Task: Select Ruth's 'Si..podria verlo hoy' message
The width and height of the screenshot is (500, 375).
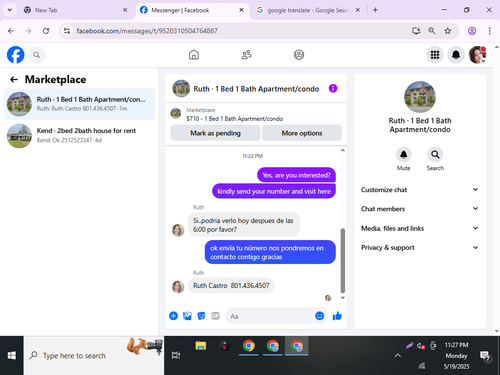Action: click(x=244, y=225)
